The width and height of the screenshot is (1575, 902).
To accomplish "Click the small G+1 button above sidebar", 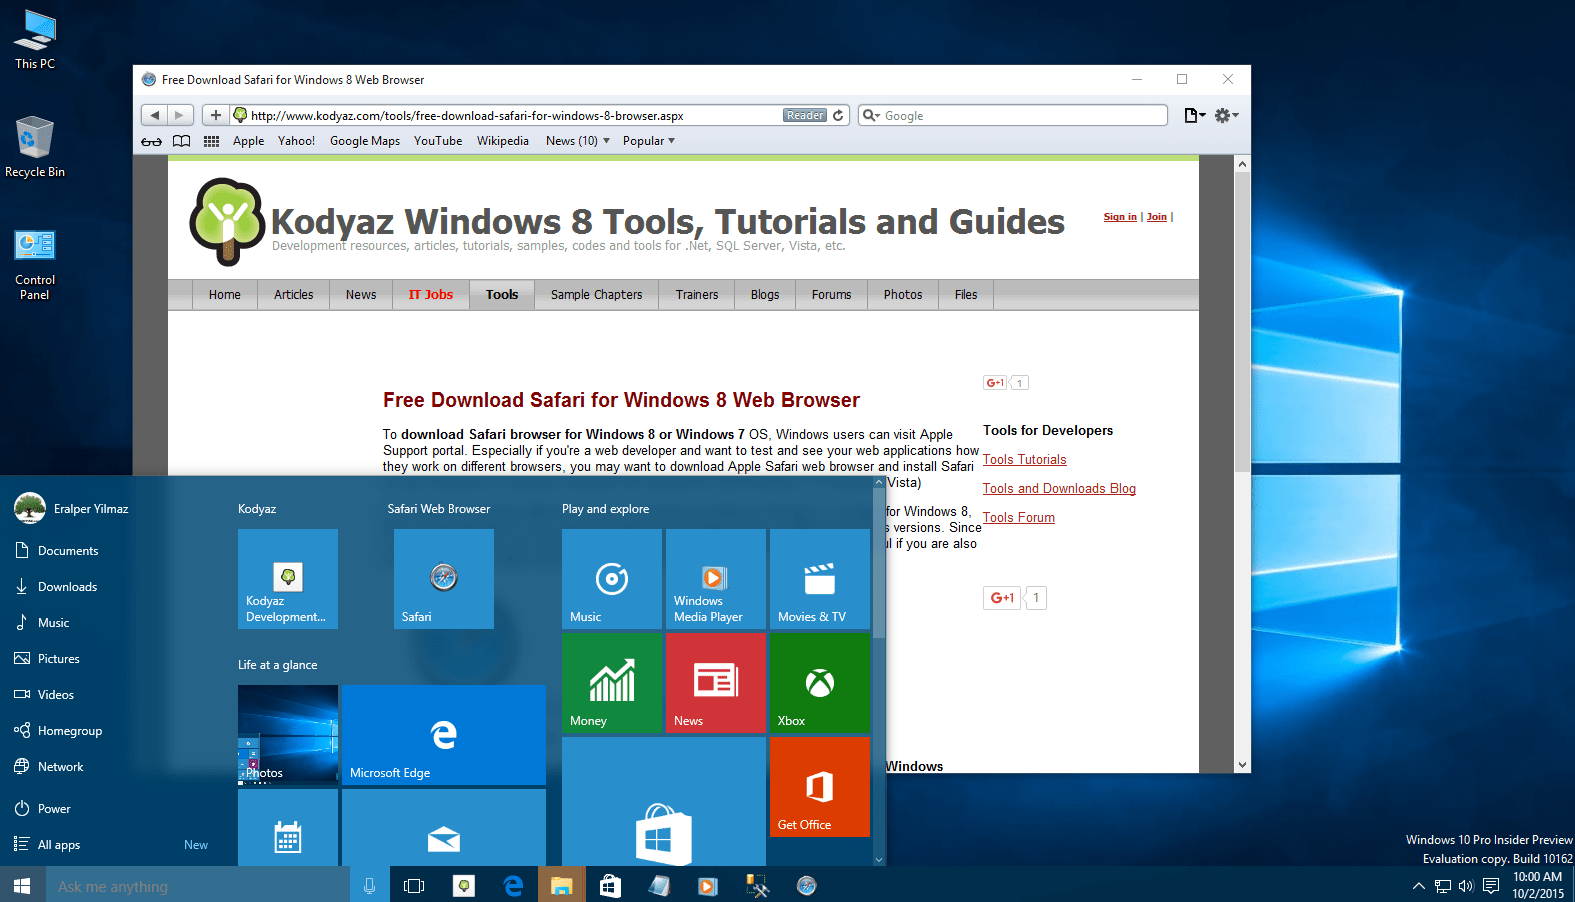I will pyautogui.click(x=995, y=383).
